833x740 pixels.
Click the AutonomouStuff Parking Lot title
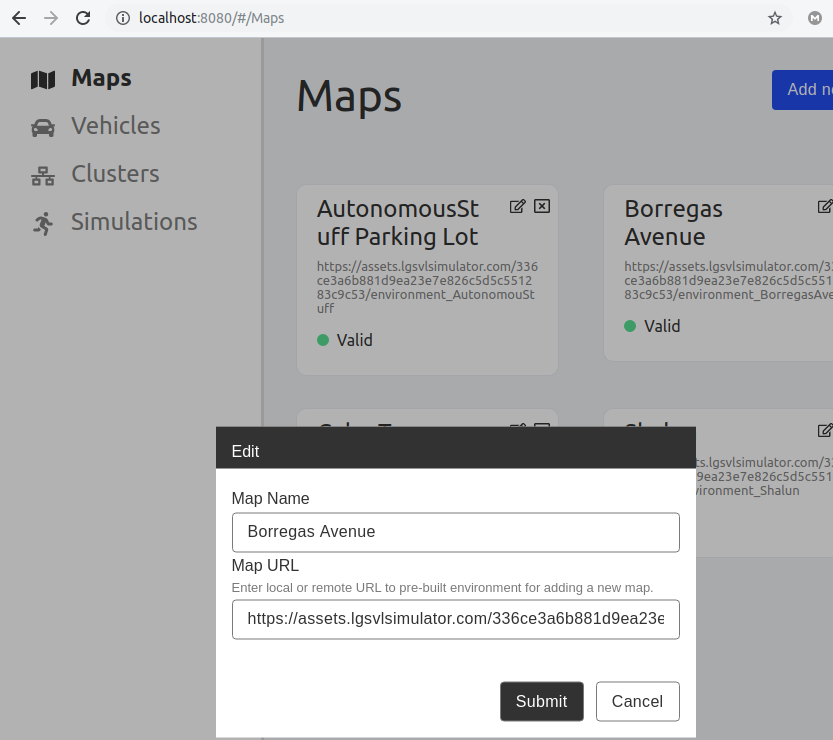coord(398,223)
